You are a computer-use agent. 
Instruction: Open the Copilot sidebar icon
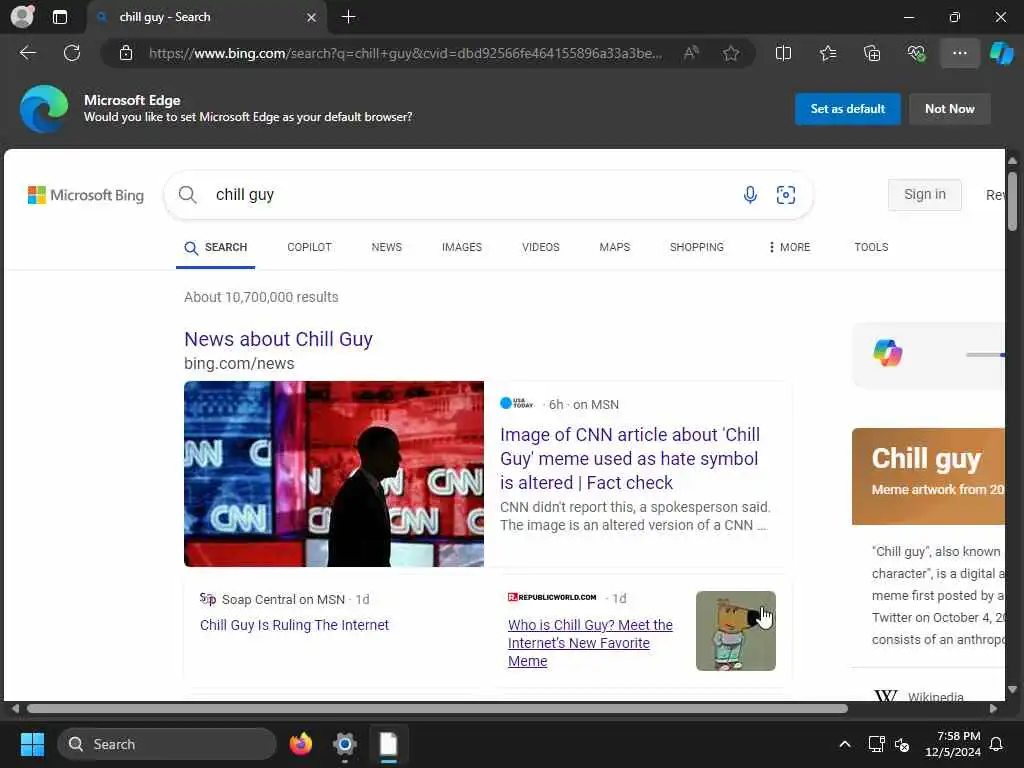pyautogui.click(x=1001, y=53)
